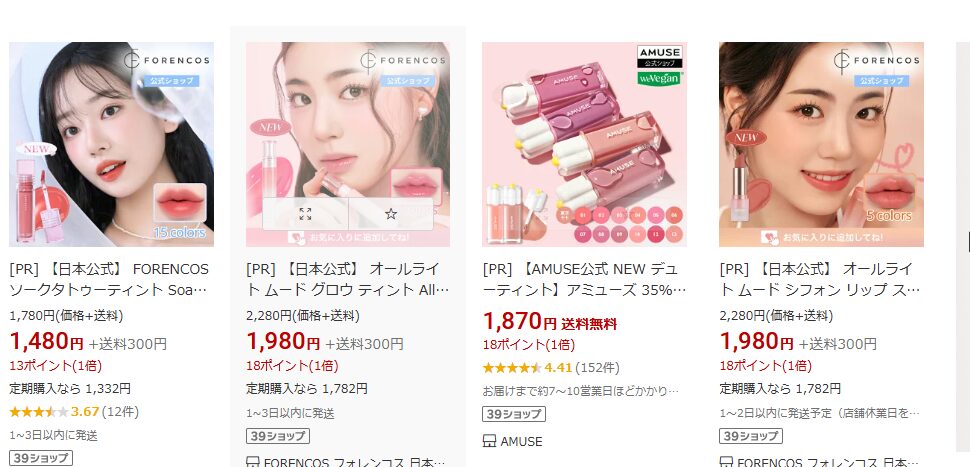This screenshot has height=467, width=970.
Task: Click the 39ショップ badge under AMUSE product
Action: click(x=514, y=414)
